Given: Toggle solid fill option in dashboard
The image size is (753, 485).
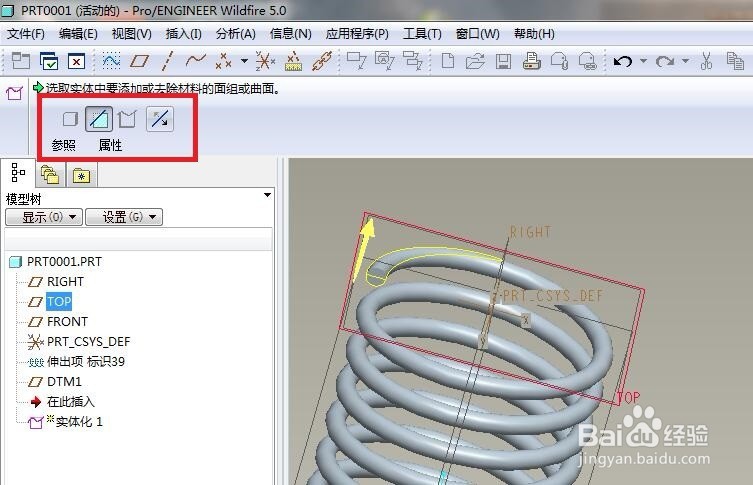Looking at the screenshot, I should coord(70,119).
